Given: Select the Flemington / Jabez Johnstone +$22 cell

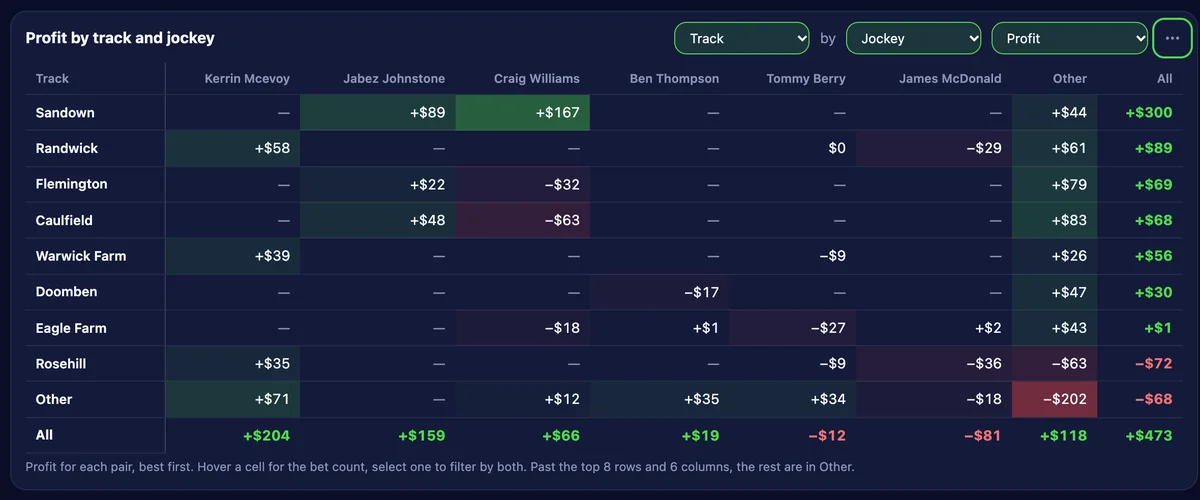Looking at the screenshot, I should coord(378,184).
